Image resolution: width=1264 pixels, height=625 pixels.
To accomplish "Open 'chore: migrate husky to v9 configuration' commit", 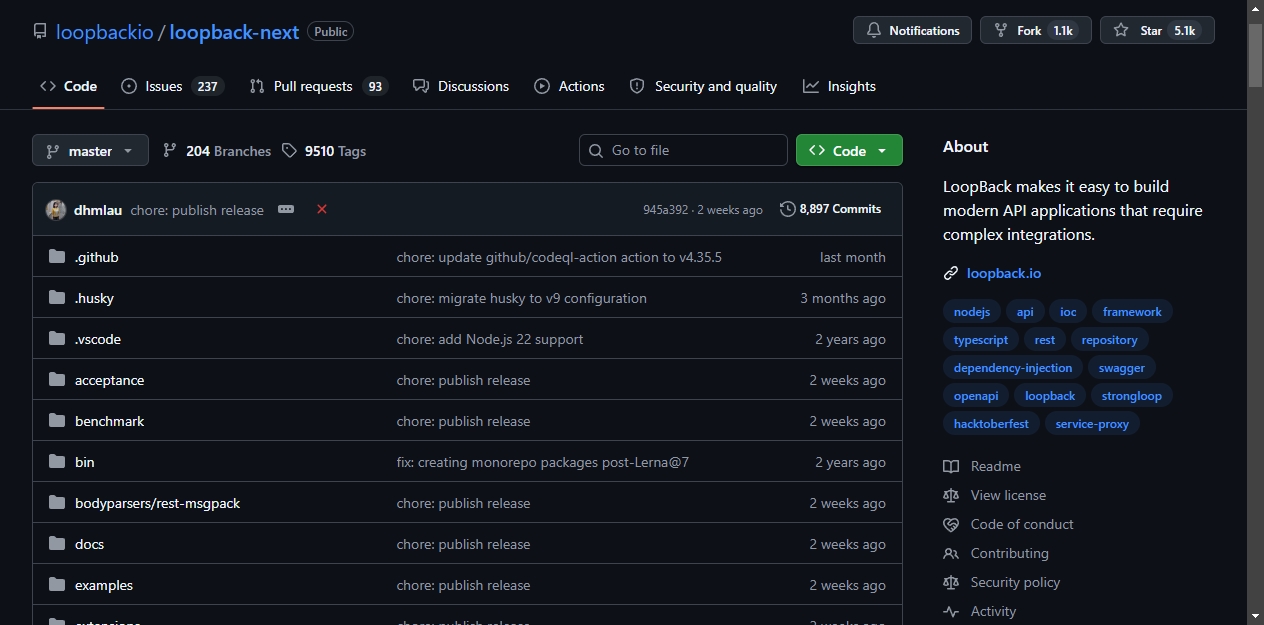I will pyautogui.click(x=521, y=298).
